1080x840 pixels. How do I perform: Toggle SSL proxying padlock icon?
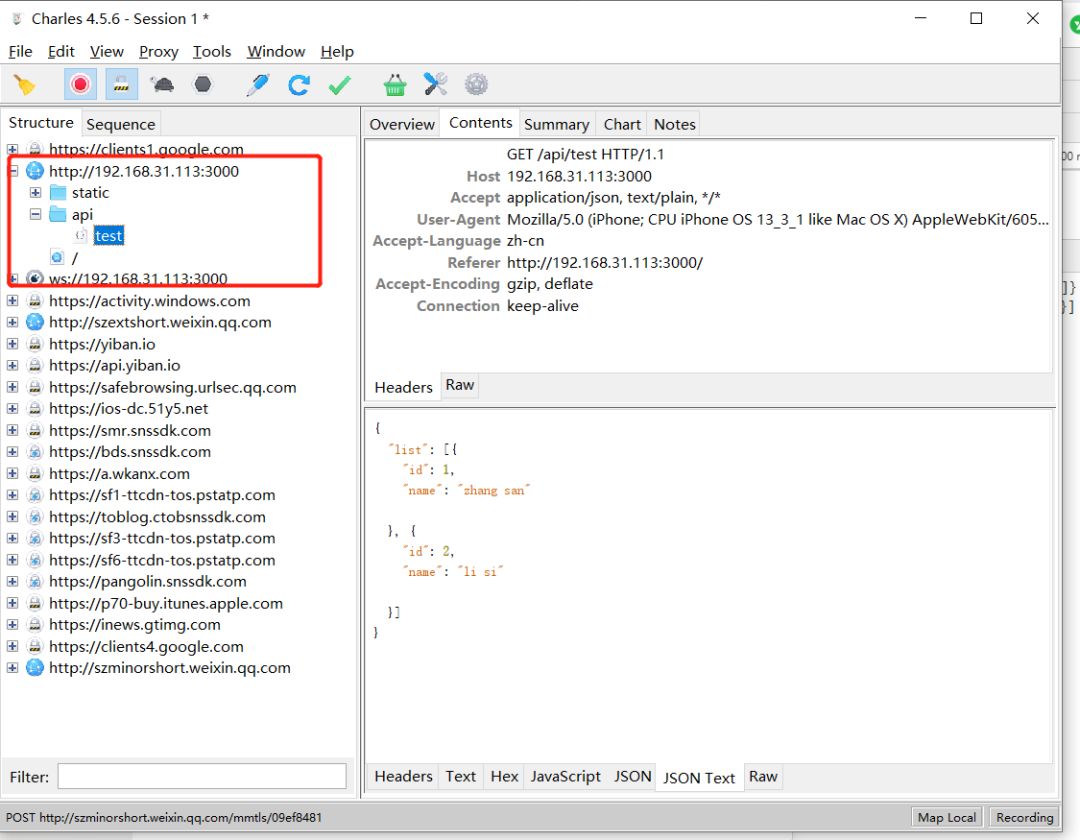tap(121, 85)
